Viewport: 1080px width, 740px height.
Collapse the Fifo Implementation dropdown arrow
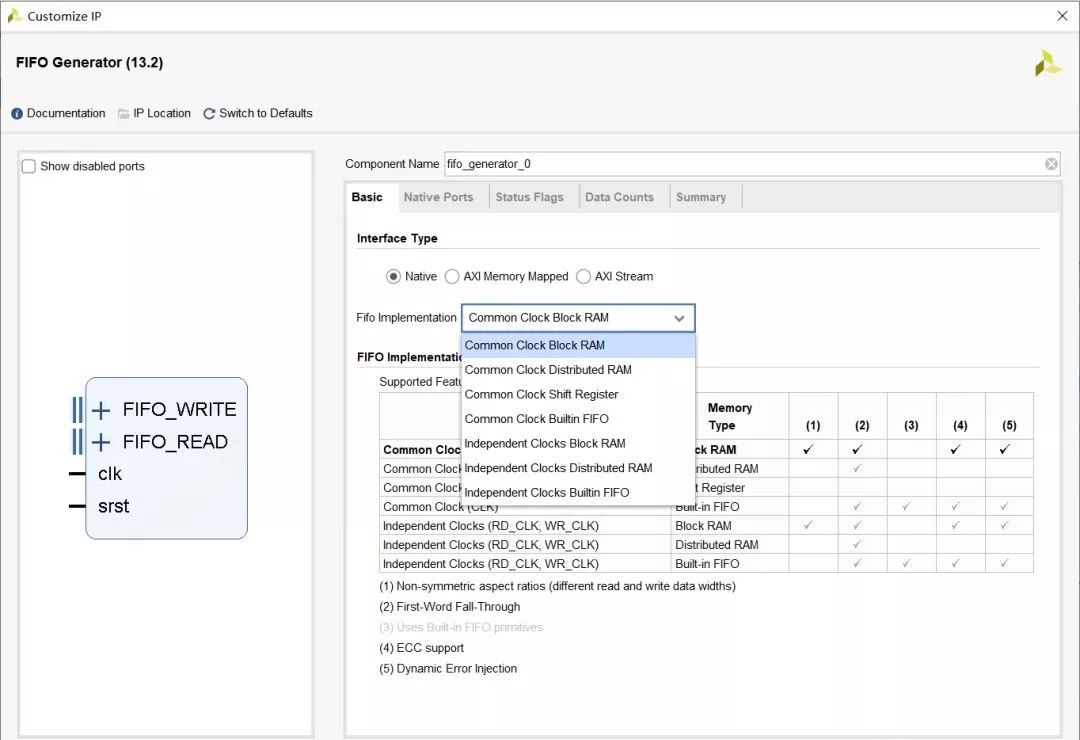point(679,318)
